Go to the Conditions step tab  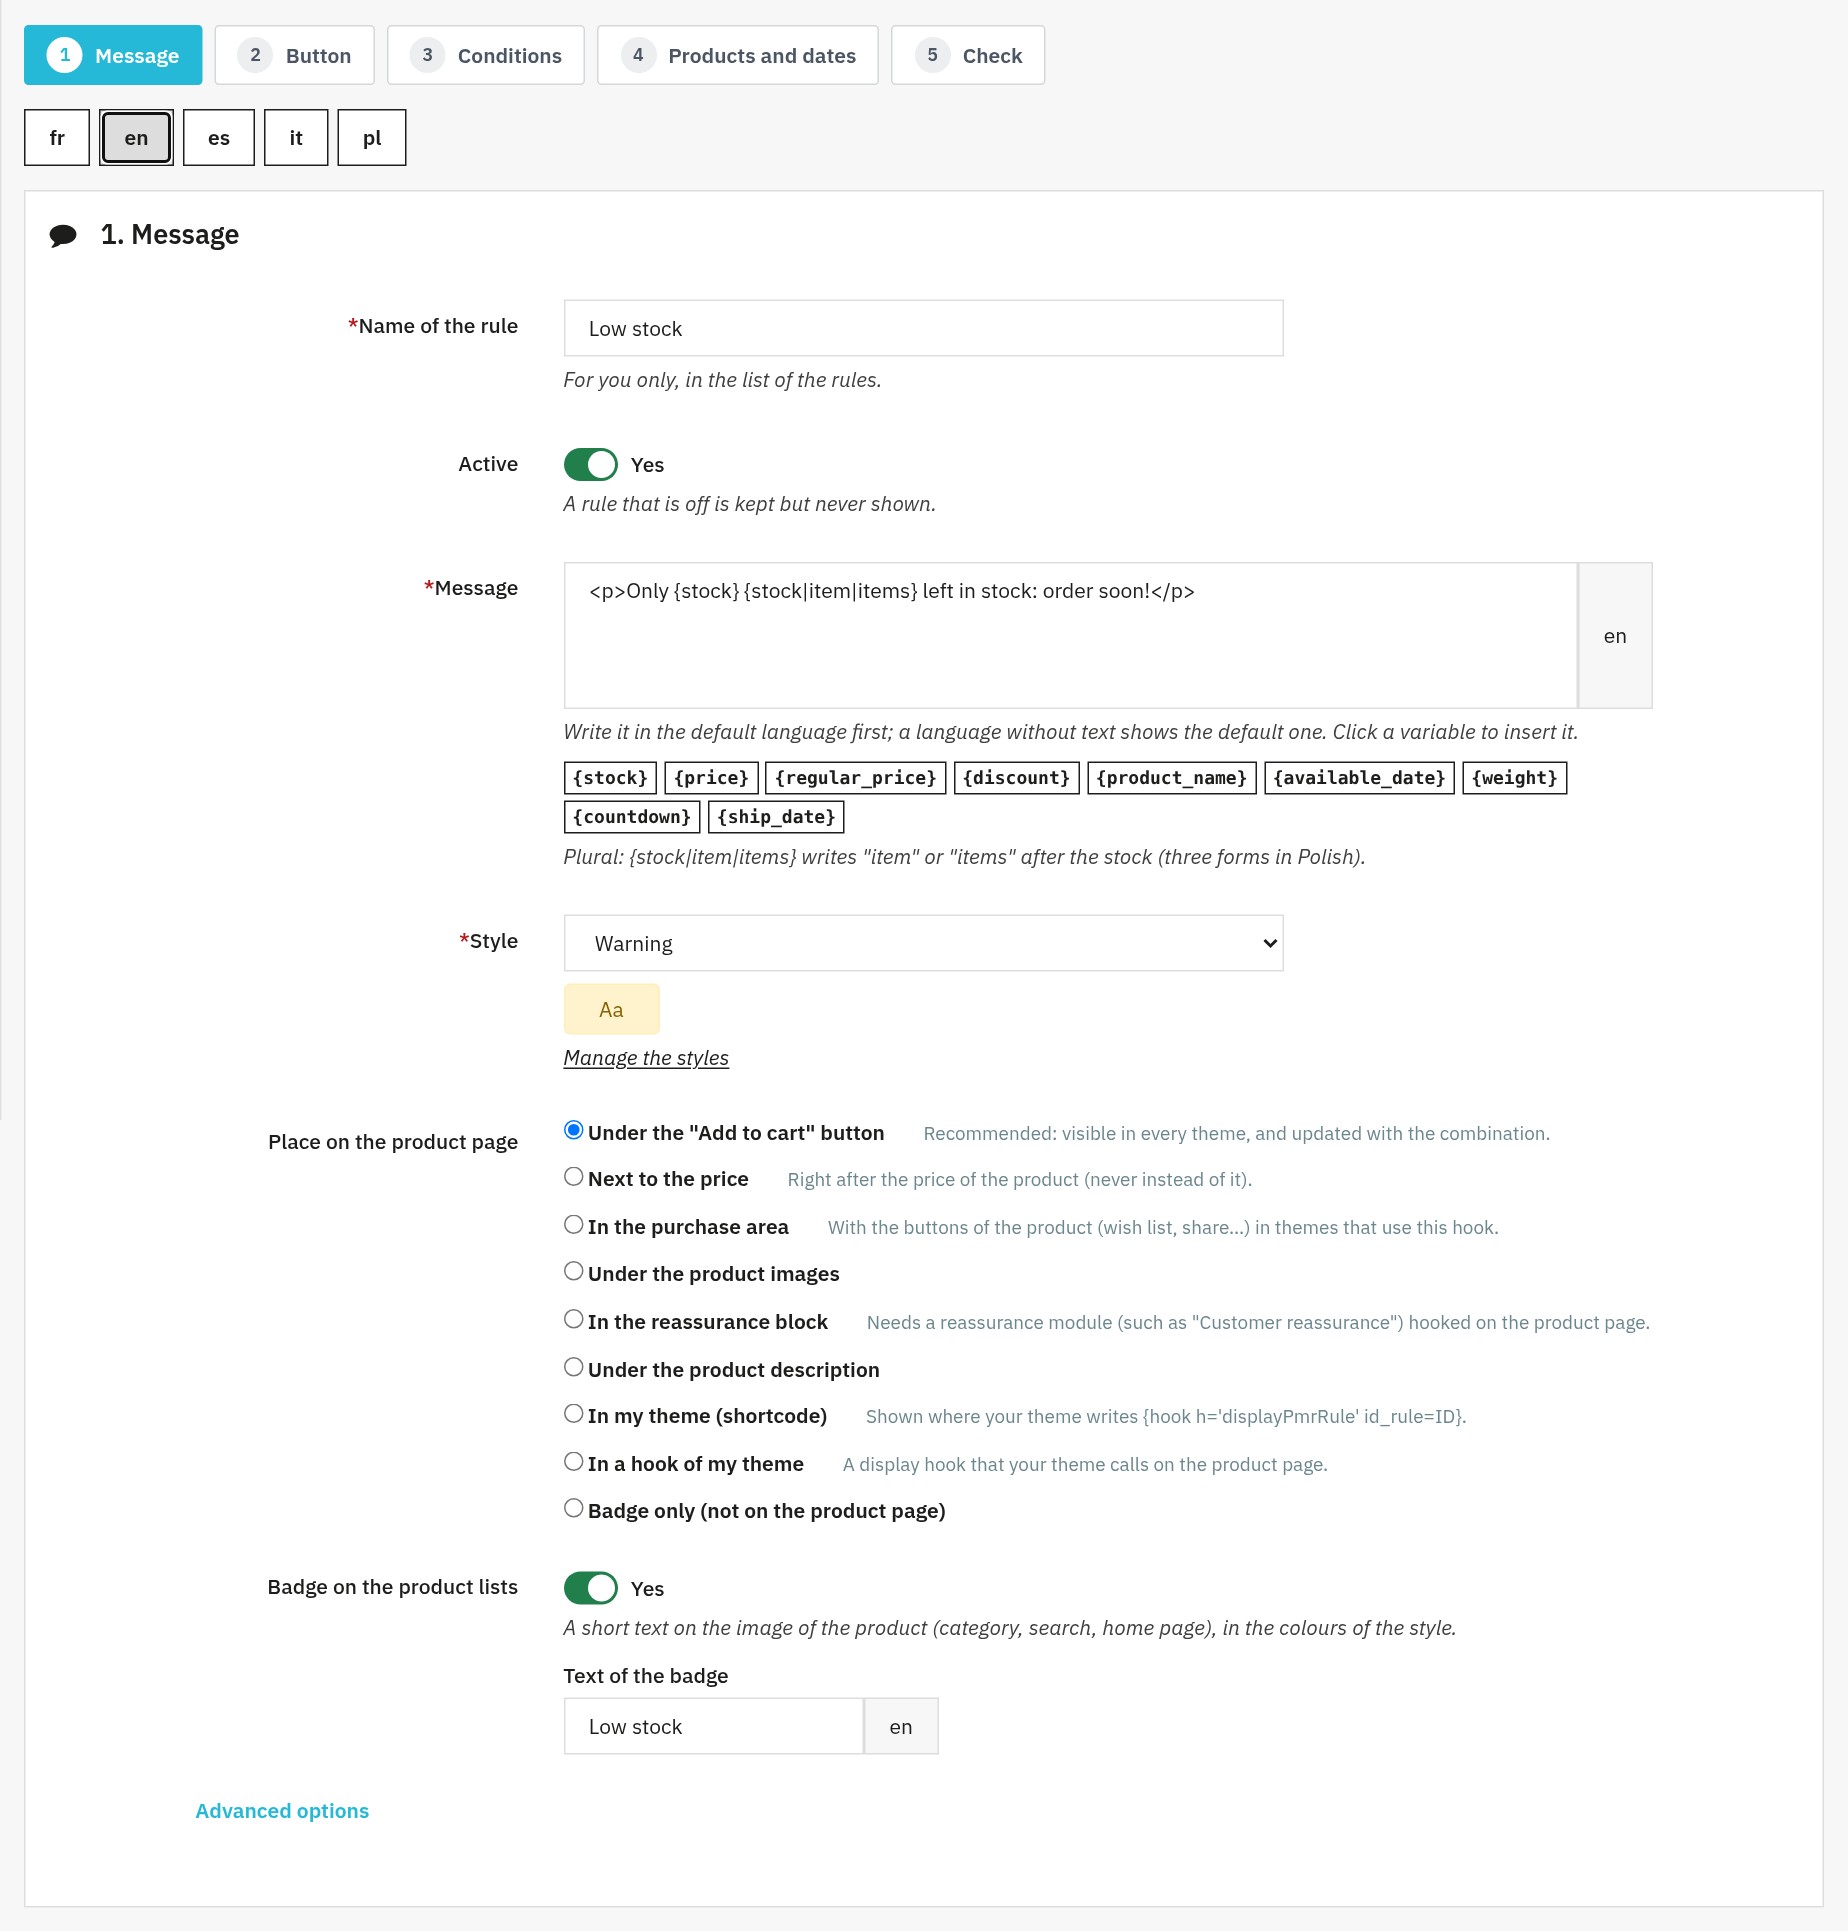click(x=486, y=55)
